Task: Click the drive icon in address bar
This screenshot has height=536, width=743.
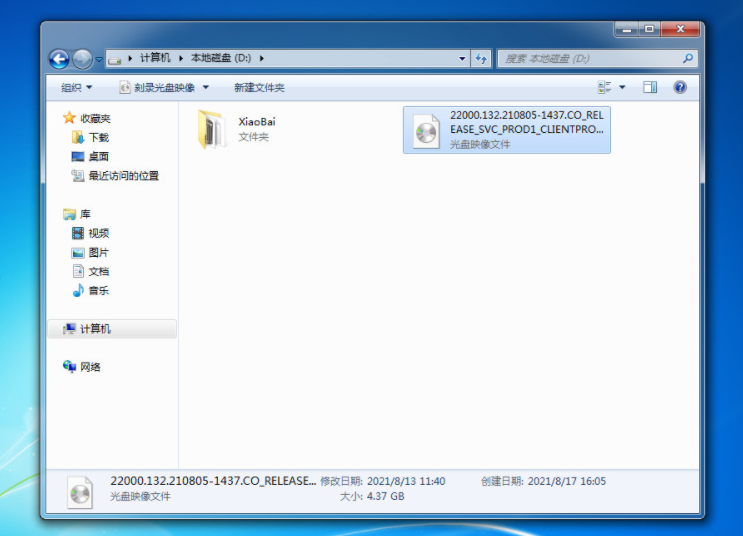Action: click(x=114, y=59)
